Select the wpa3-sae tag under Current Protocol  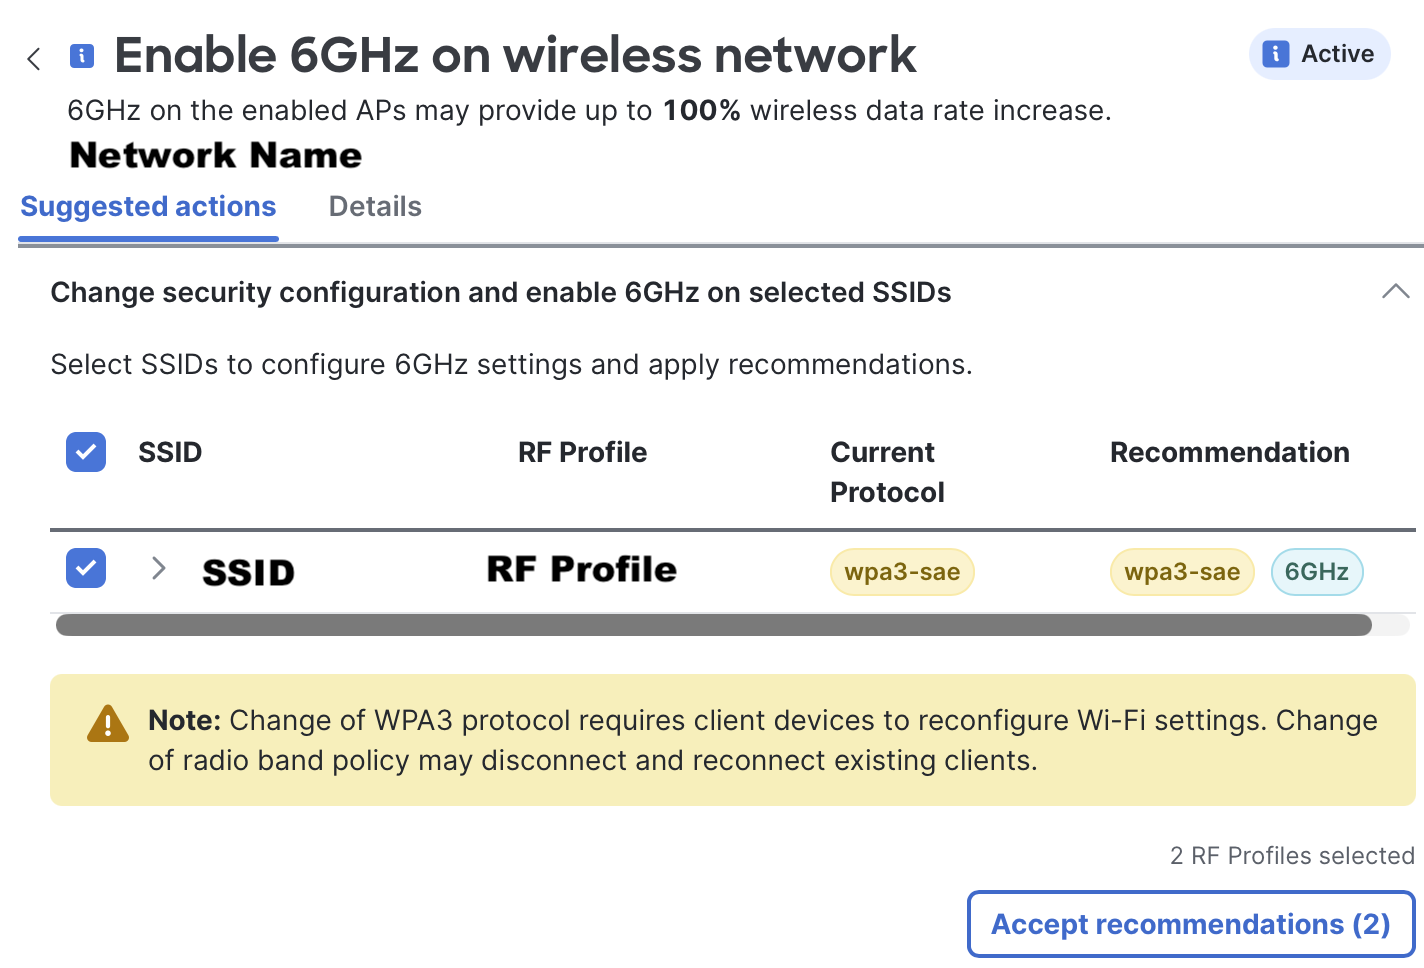click(901, 572)
